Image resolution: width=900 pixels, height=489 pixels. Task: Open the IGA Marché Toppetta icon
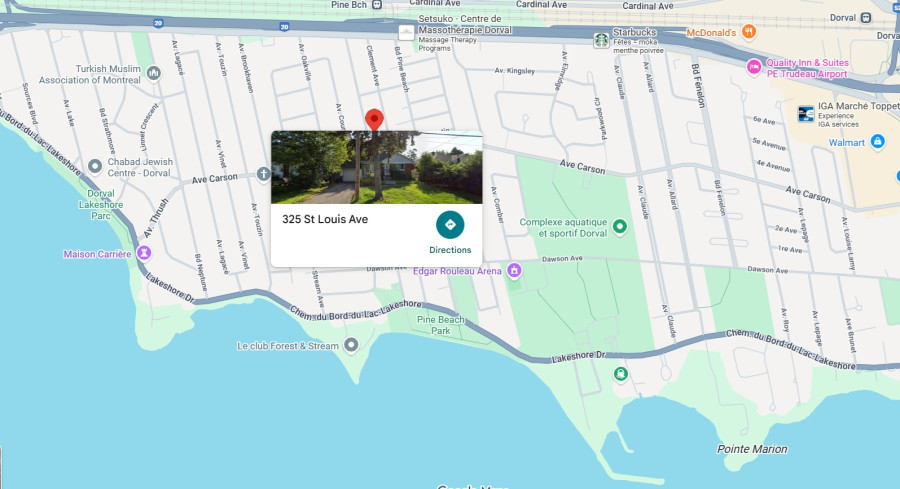(x=806, y=114)
